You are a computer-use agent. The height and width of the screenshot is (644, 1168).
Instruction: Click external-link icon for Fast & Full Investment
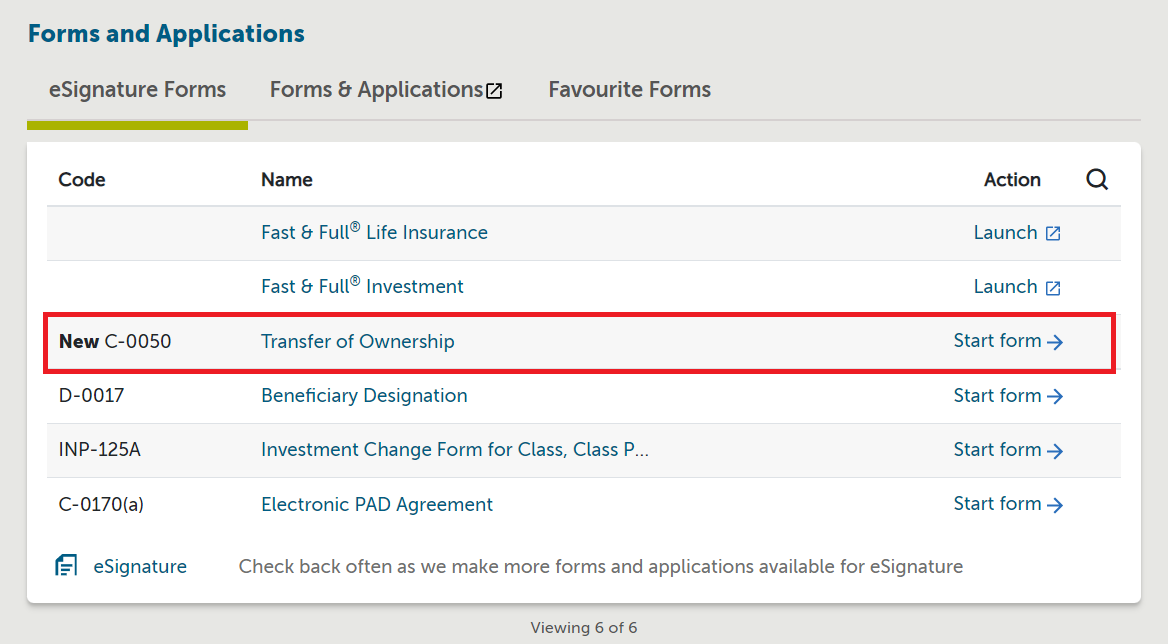1053,288
